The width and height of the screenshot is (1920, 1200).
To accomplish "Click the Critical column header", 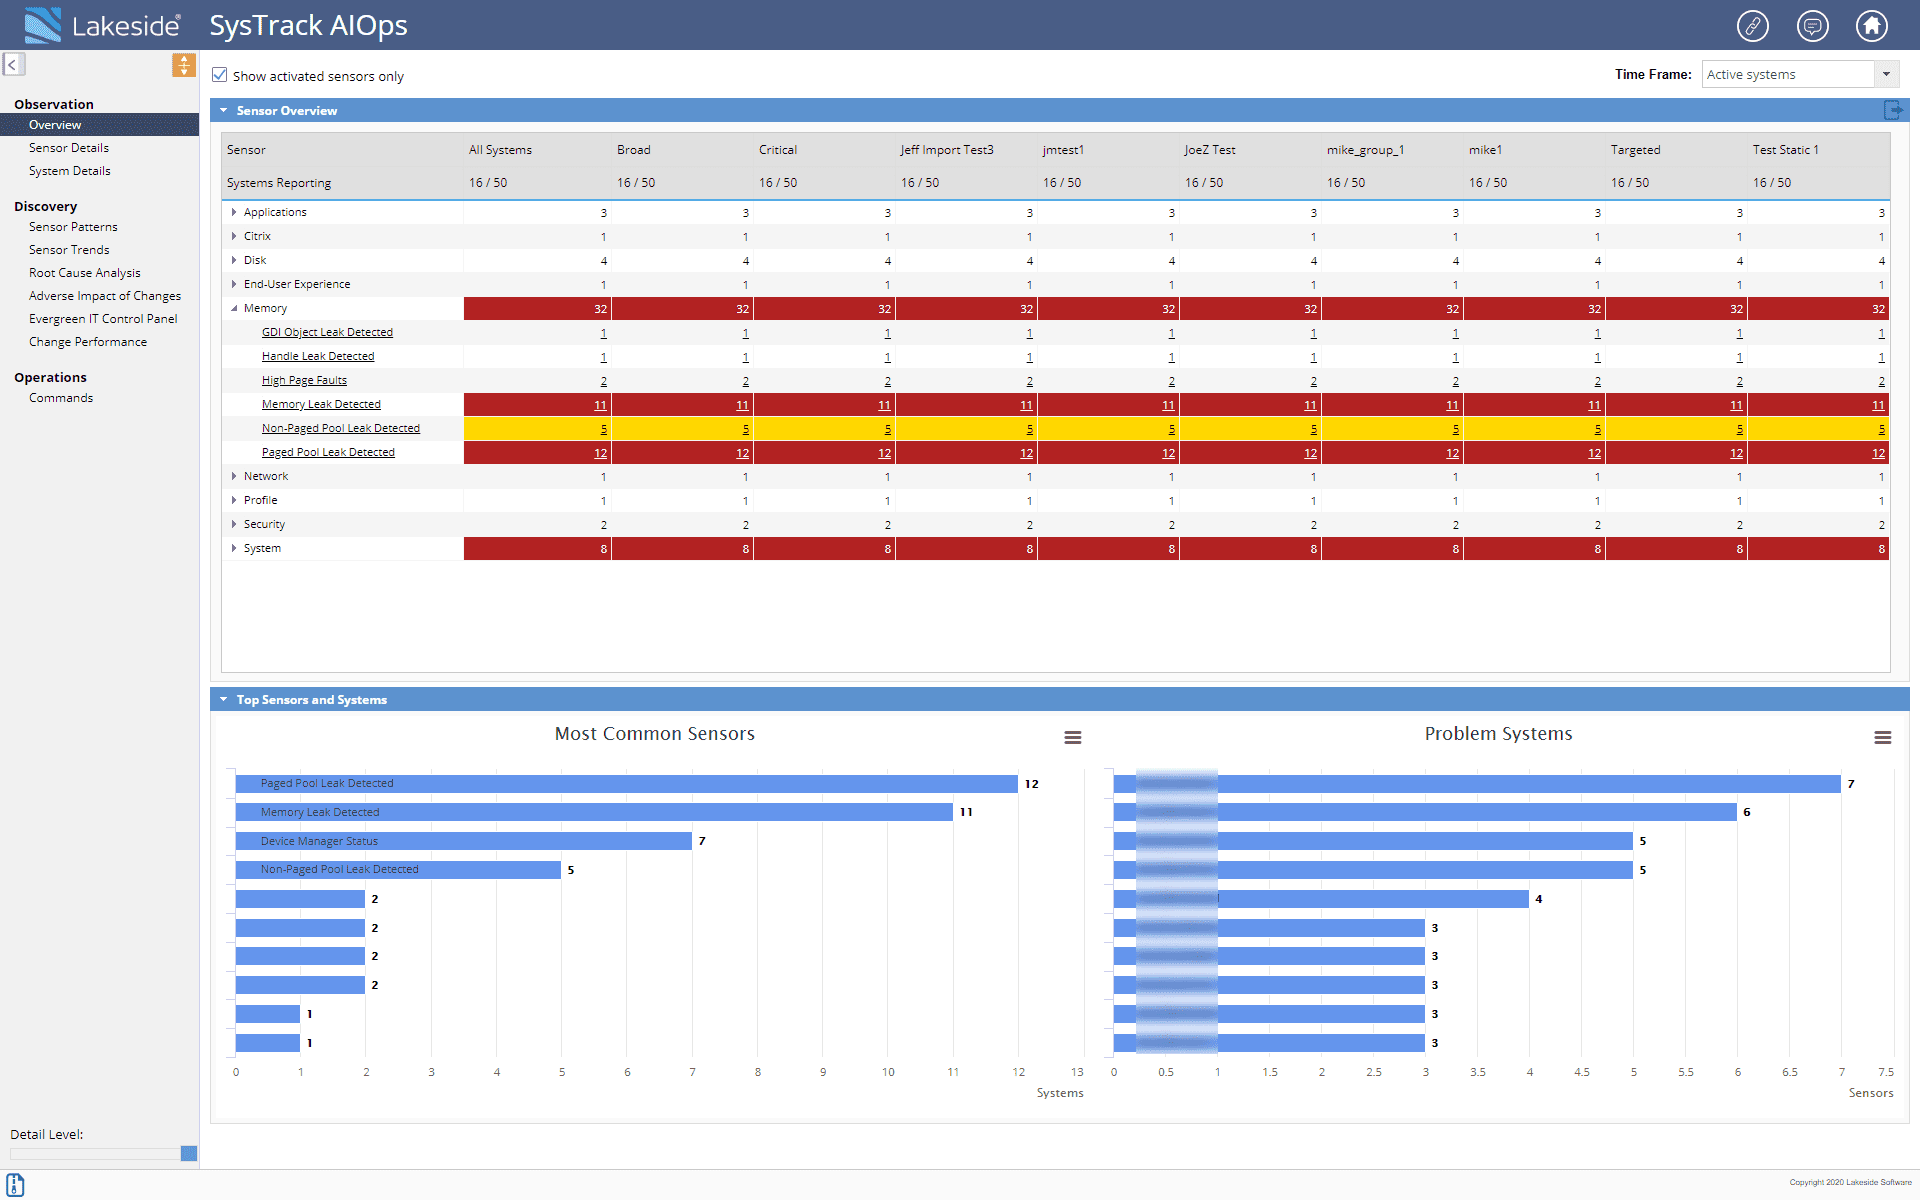I will 778,150.
